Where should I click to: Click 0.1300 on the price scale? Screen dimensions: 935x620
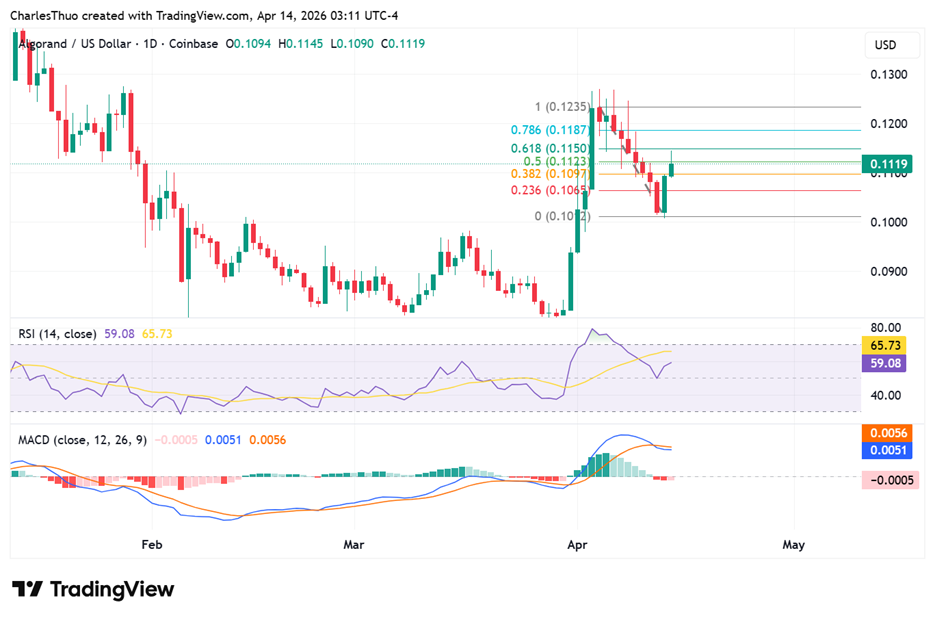(887, 74)
